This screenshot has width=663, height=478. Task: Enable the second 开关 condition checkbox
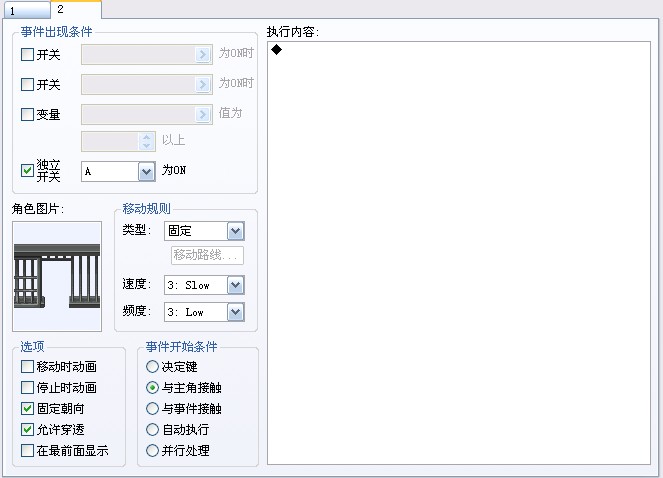point(27,85)
